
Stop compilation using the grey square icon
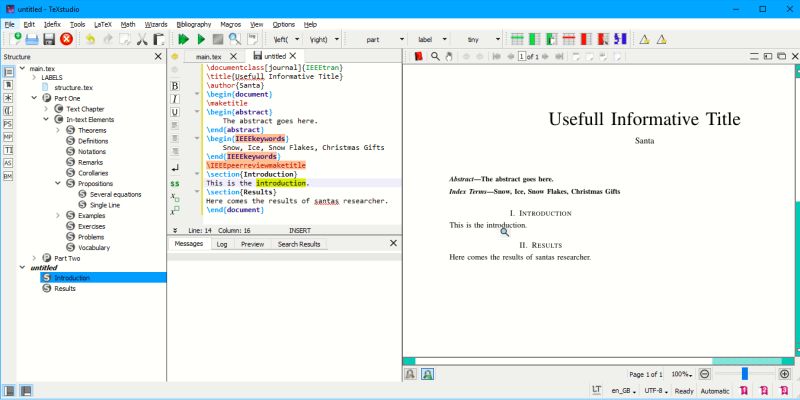(218, 39)
